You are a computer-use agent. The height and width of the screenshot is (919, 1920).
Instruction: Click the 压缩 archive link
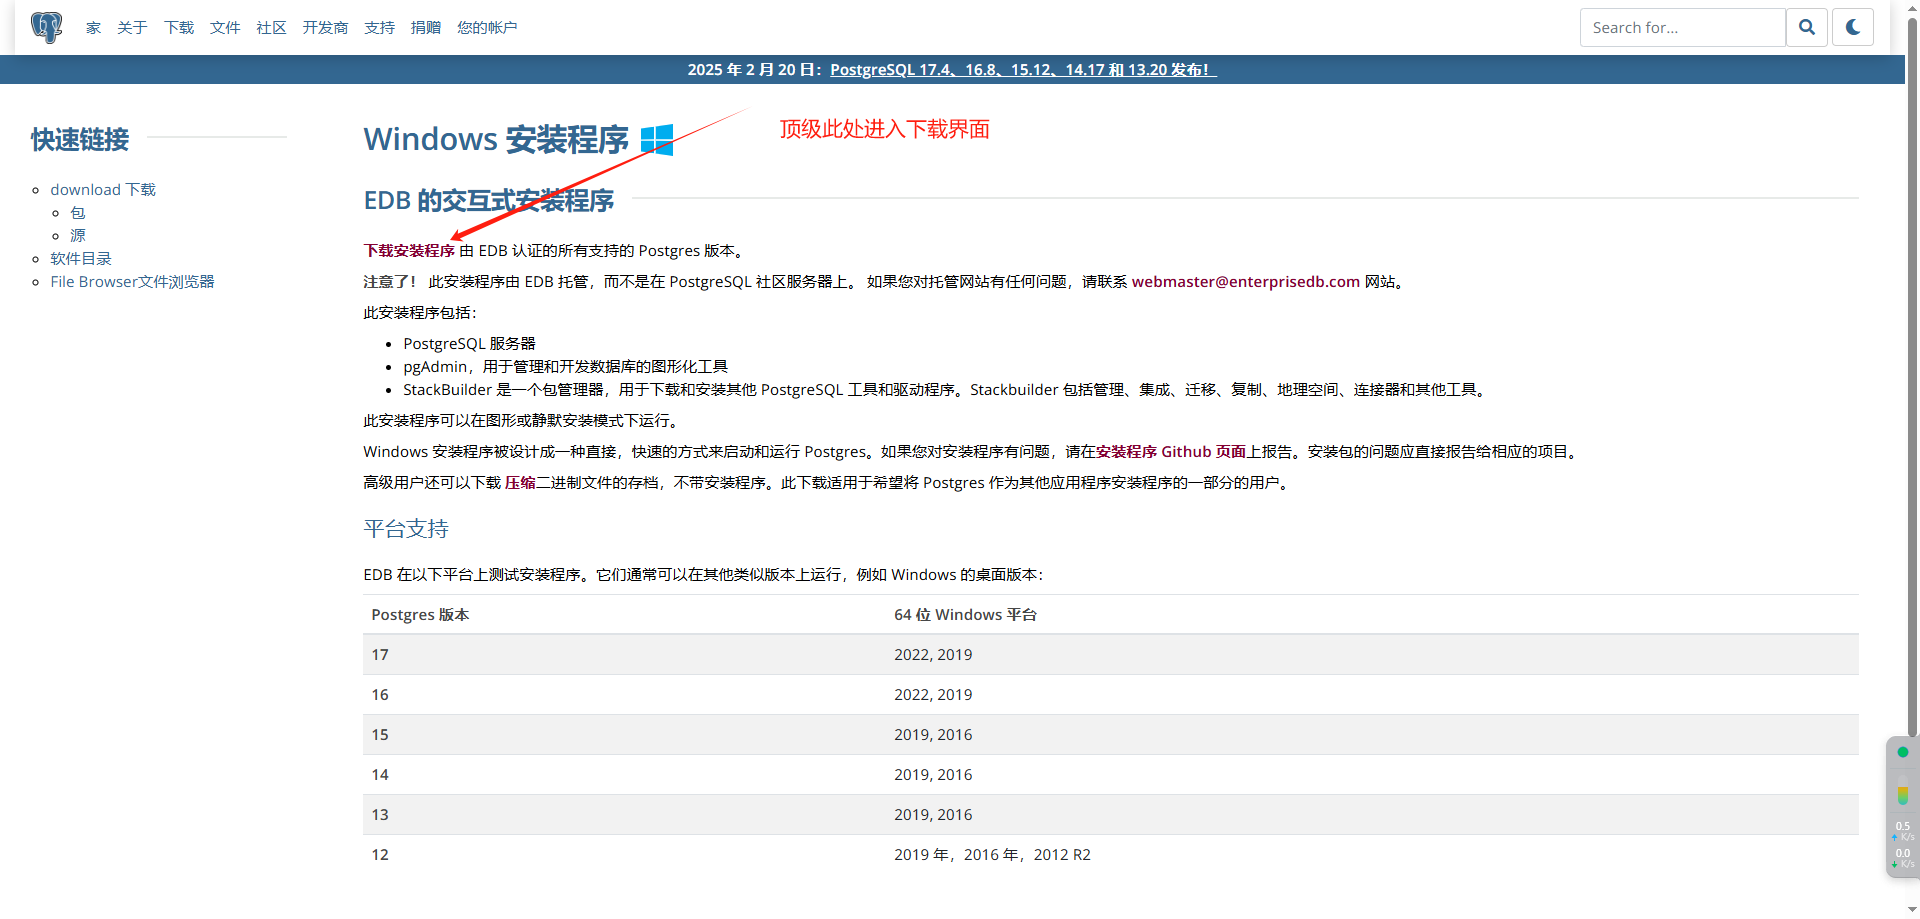coord(520,482)
